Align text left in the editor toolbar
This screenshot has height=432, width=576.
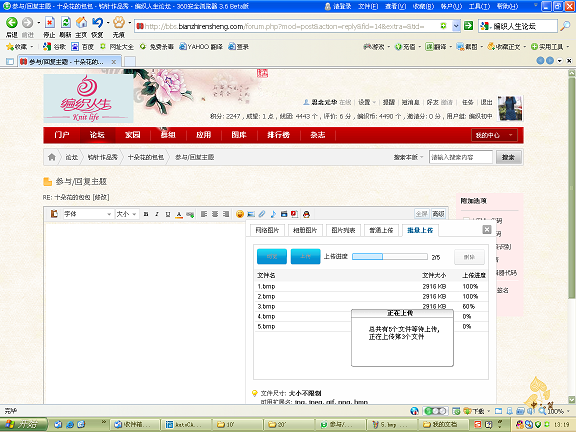(204, 214)
